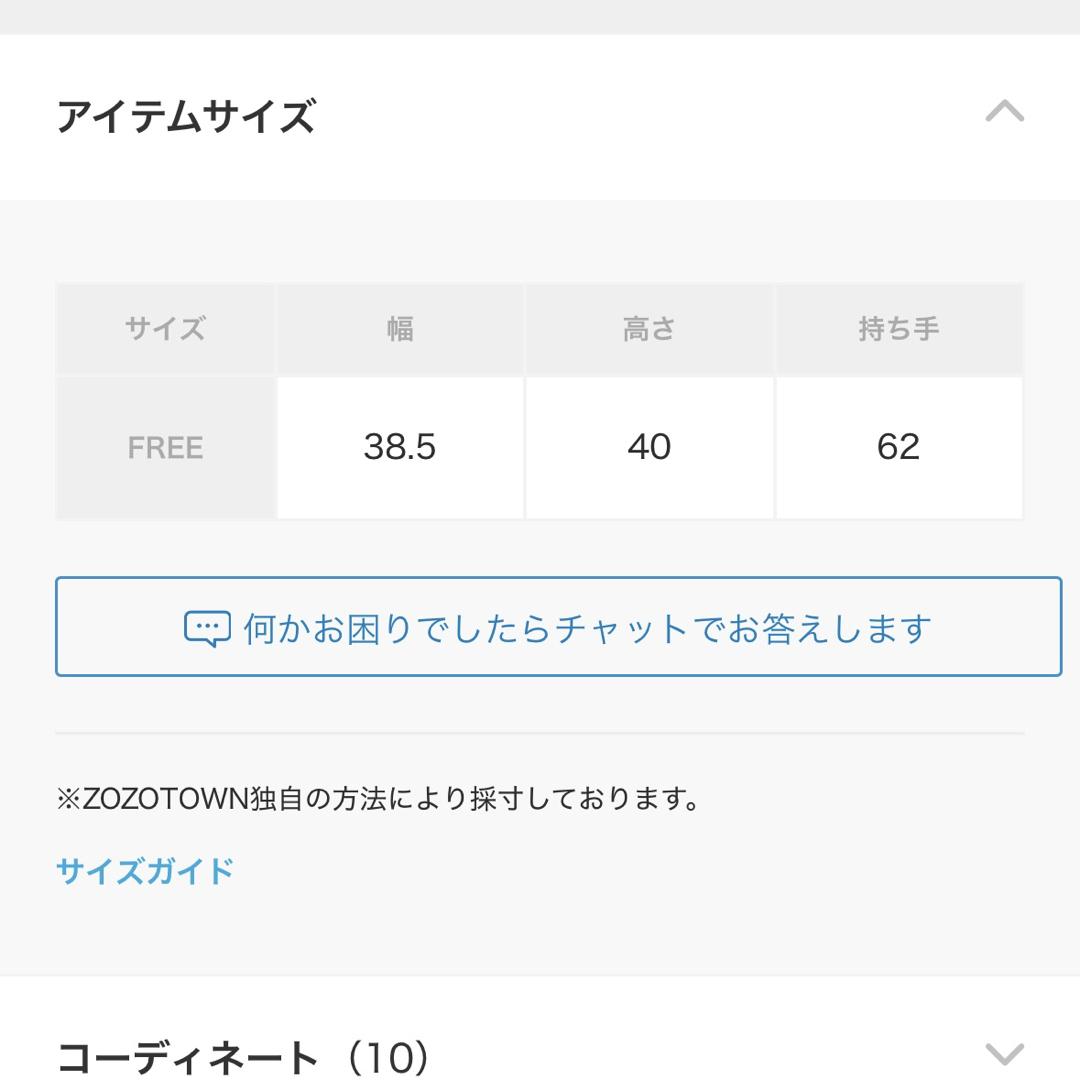Viewport: 1080px width, 1080px height.
Task: Open chat support button 何かお困りでしたら
Action: (558, 627)
